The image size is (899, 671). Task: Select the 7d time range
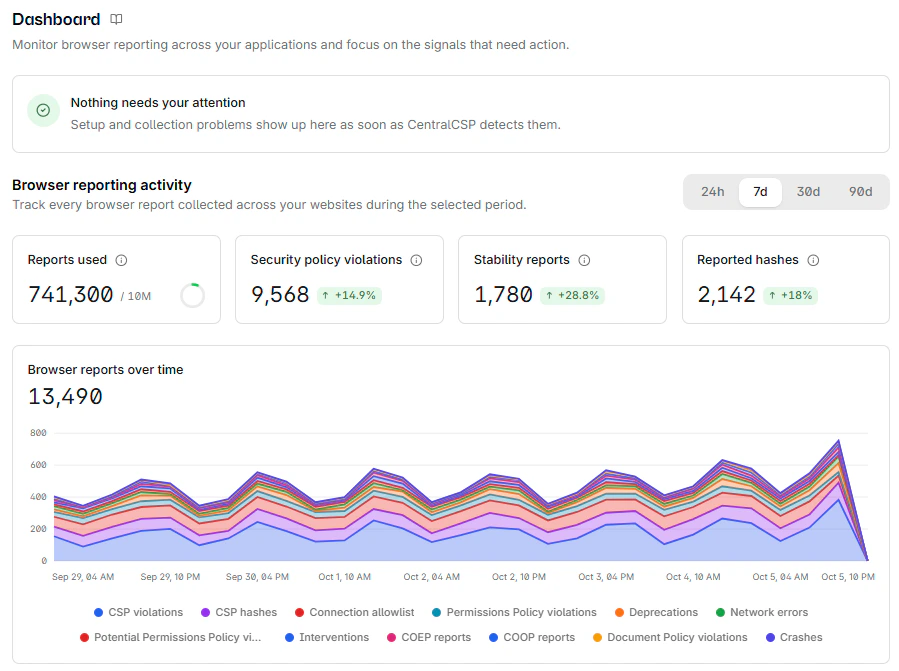click(x=760, y=192)
